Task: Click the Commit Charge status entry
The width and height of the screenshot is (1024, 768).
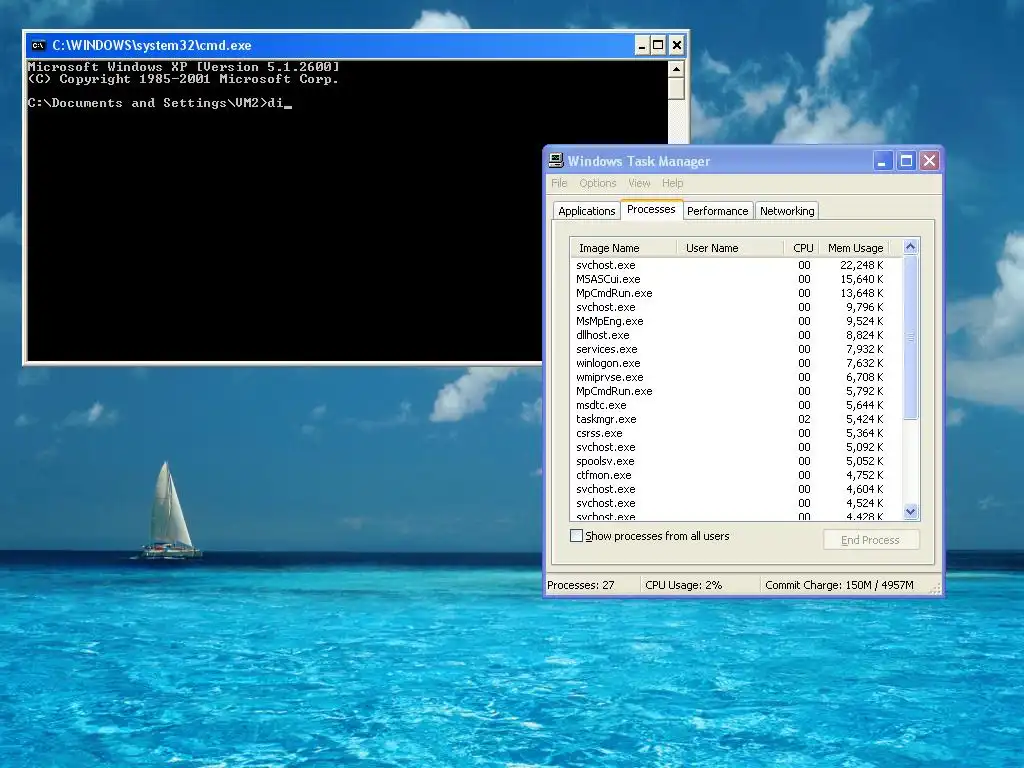Action: (x=845, y=585)
